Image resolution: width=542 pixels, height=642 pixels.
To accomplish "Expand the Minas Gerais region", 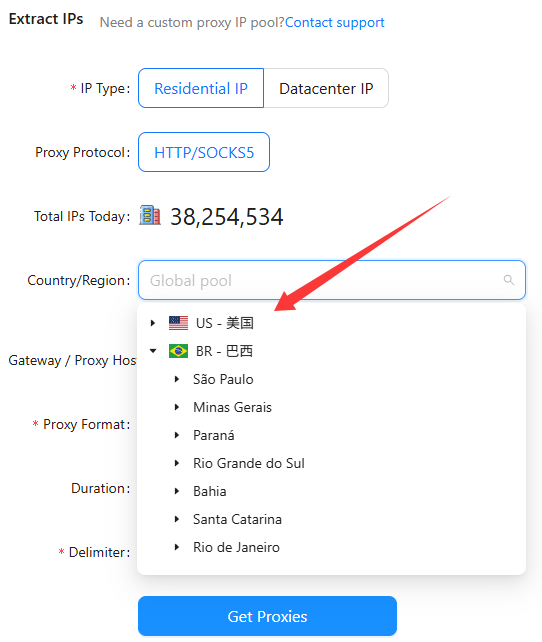I will coord(177,407).
